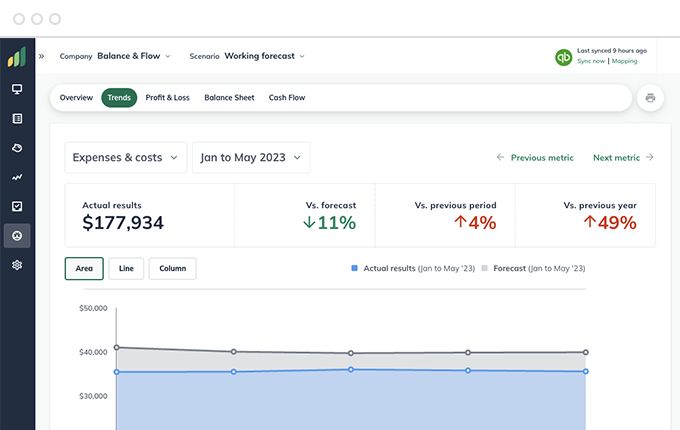This screenshot has height=430, width=680.
Task: Go to Next metric
Action: point(616,158)
